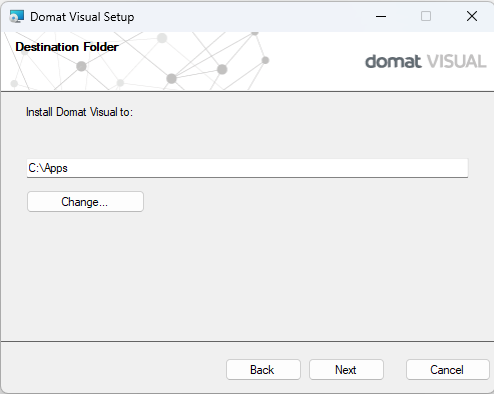Click the grey "VISUAL" word in the logo
The height and width of the screenshot is (394, 494).
coord(457,61)
